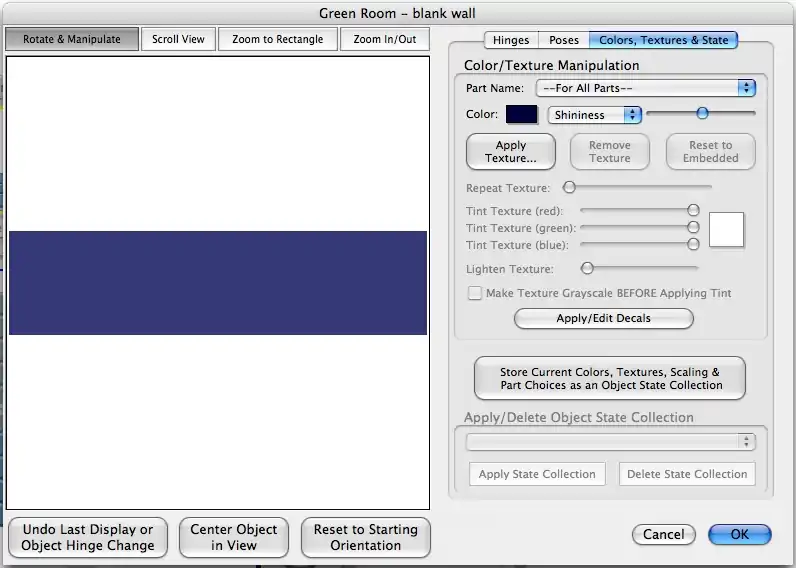
Task: Open the Hinges tab
Action: pyautogui.click(x=511, y=40)
